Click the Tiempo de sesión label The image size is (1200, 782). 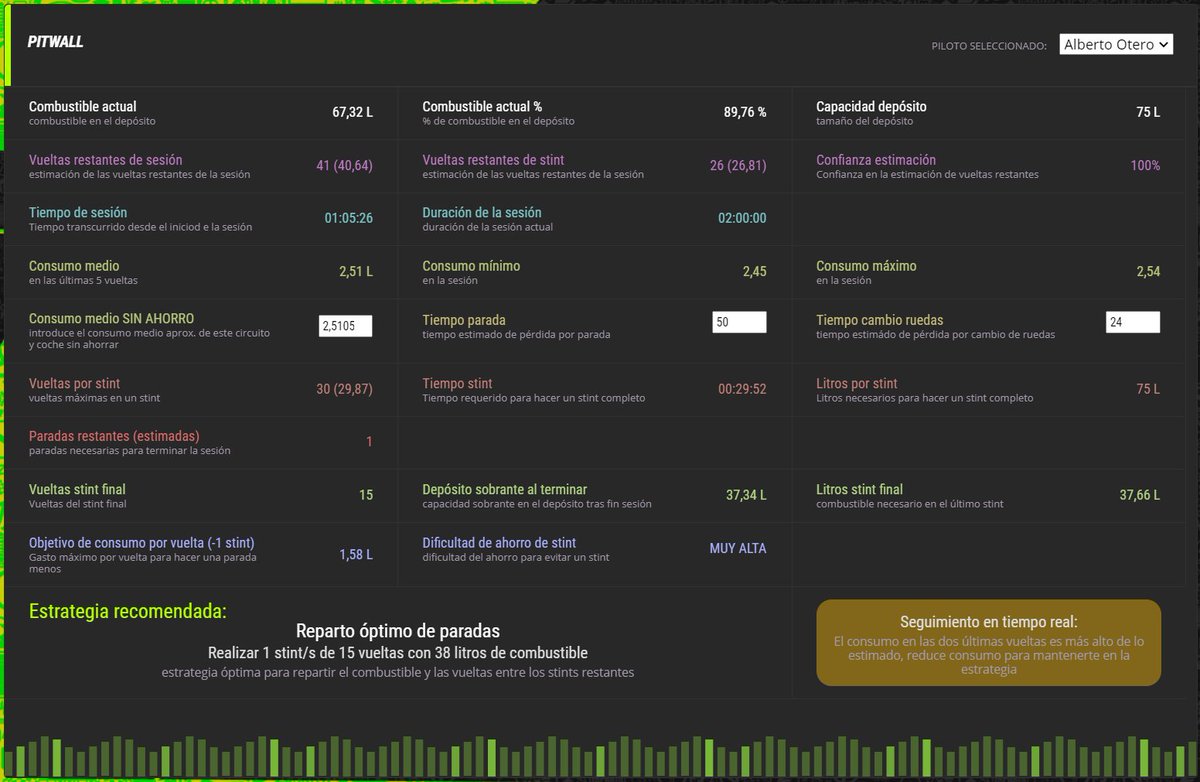tap(78, 212)
